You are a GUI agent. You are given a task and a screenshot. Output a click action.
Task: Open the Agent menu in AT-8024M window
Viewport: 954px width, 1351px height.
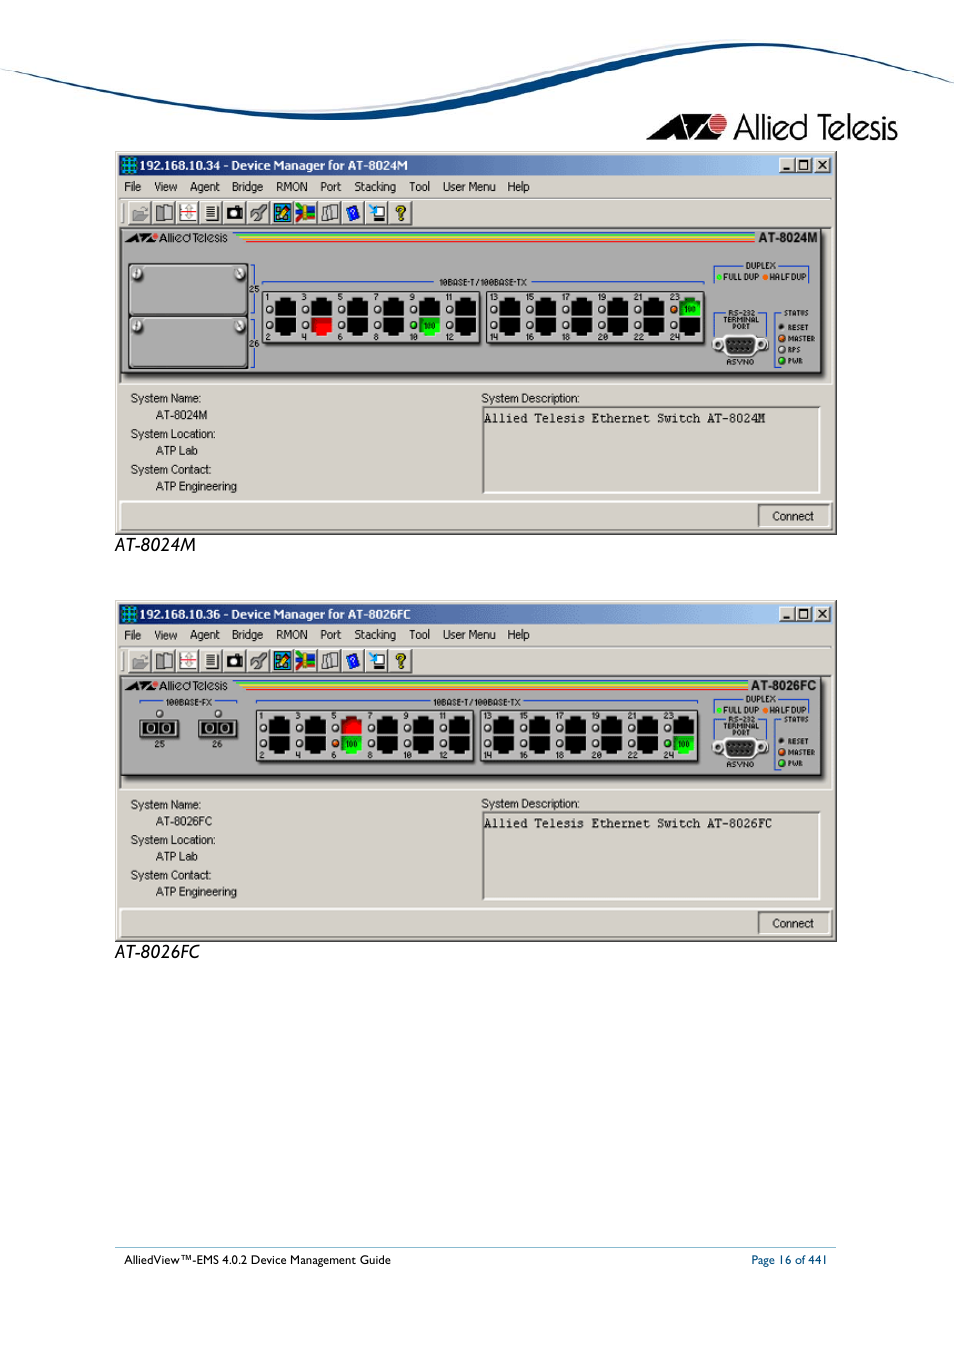pos(205,187)
